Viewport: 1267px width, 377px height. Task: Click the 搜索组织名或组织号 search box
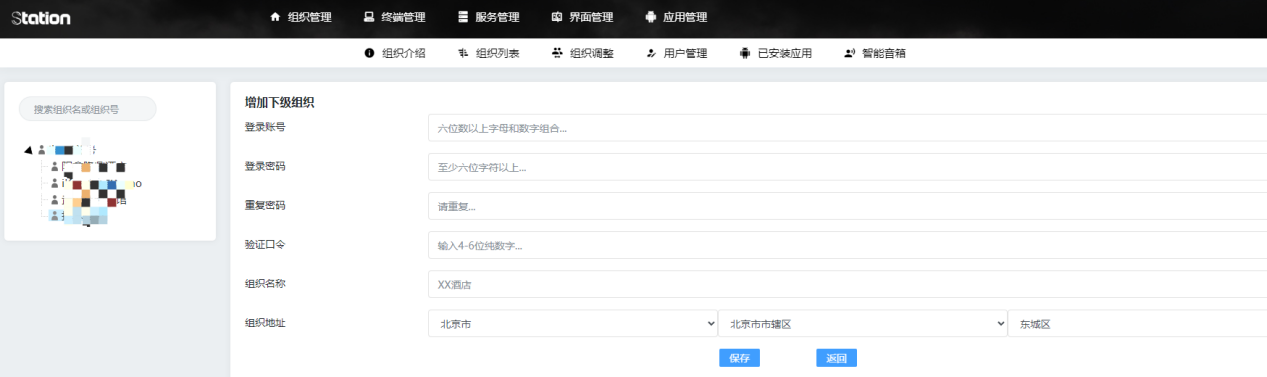pos(88,109)
